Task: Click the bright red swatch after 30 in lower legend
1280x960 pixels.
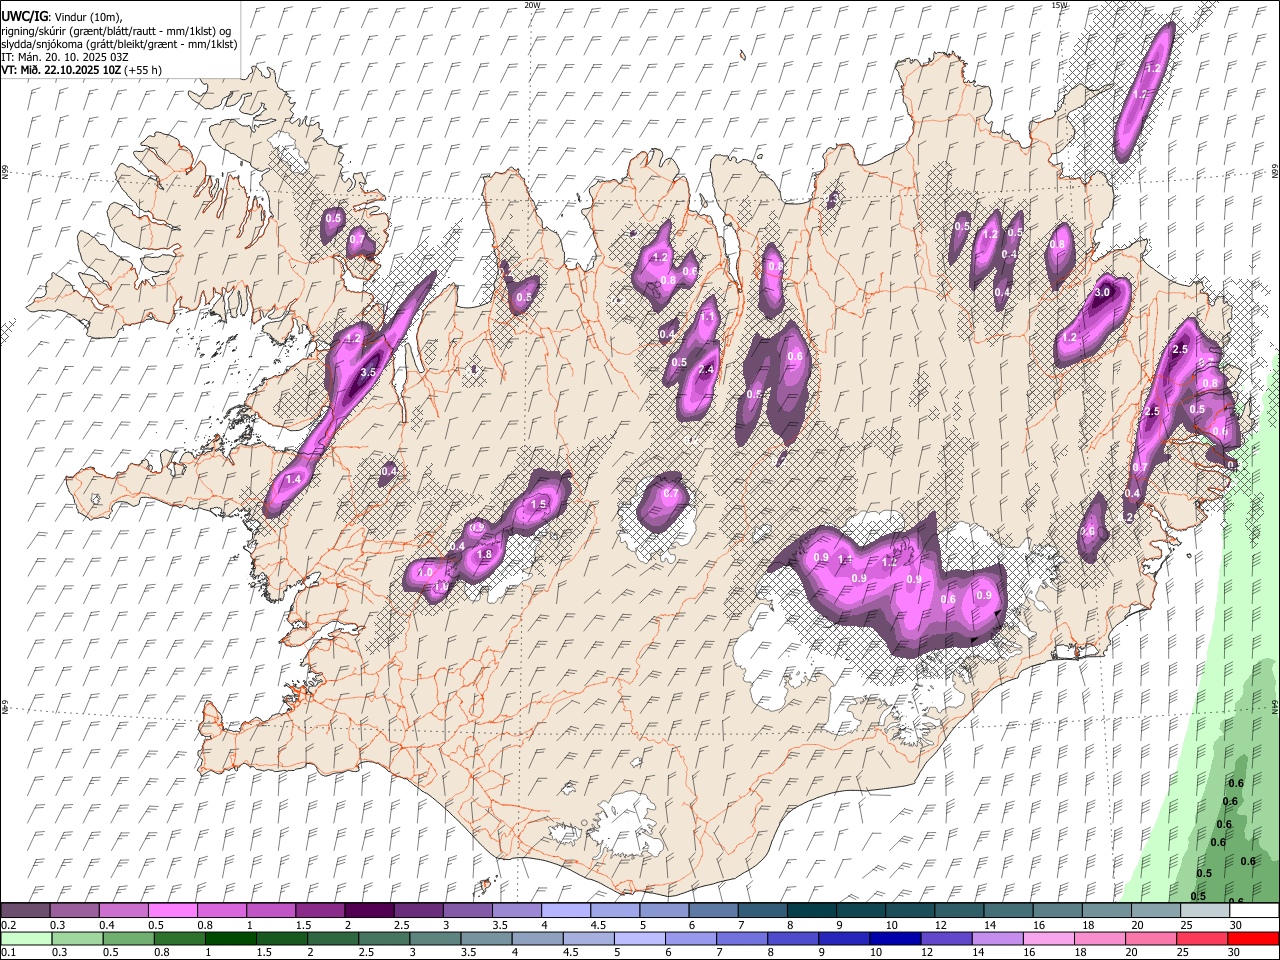Action: 1254,939
